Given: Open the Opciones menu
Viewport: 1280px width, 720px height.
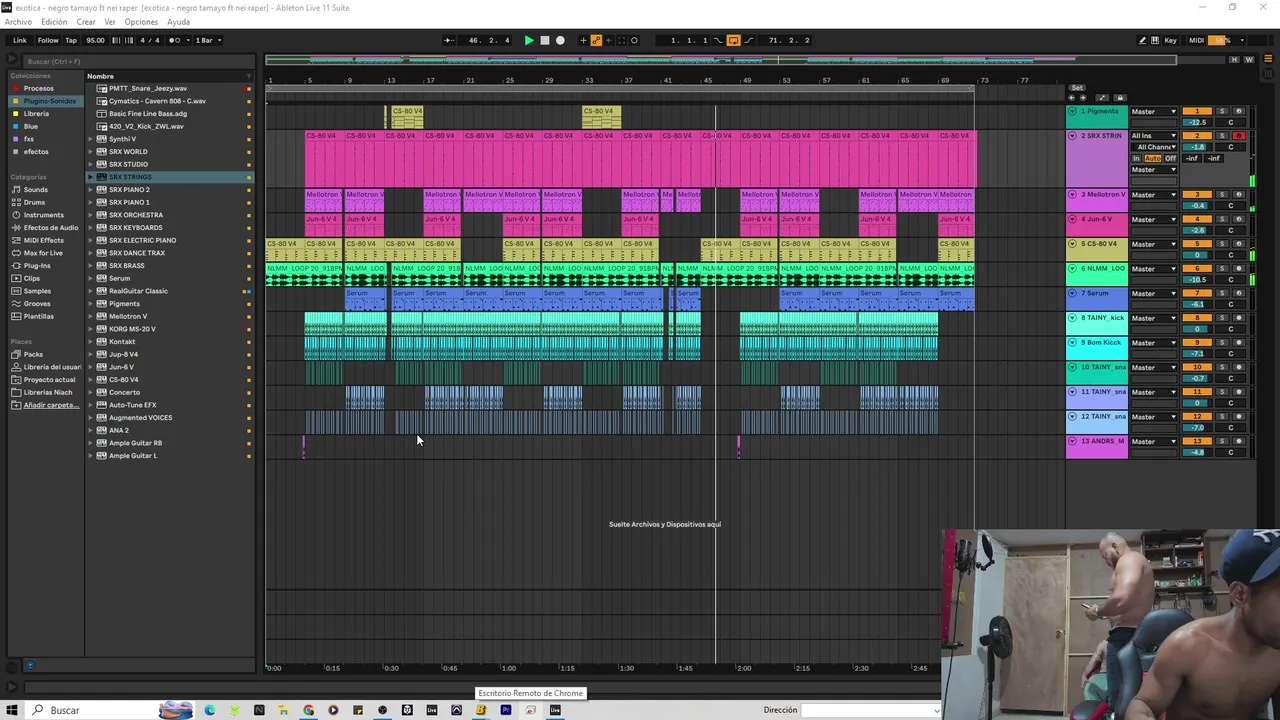Looking at the screenshot, I should click(x=141, y=22).
